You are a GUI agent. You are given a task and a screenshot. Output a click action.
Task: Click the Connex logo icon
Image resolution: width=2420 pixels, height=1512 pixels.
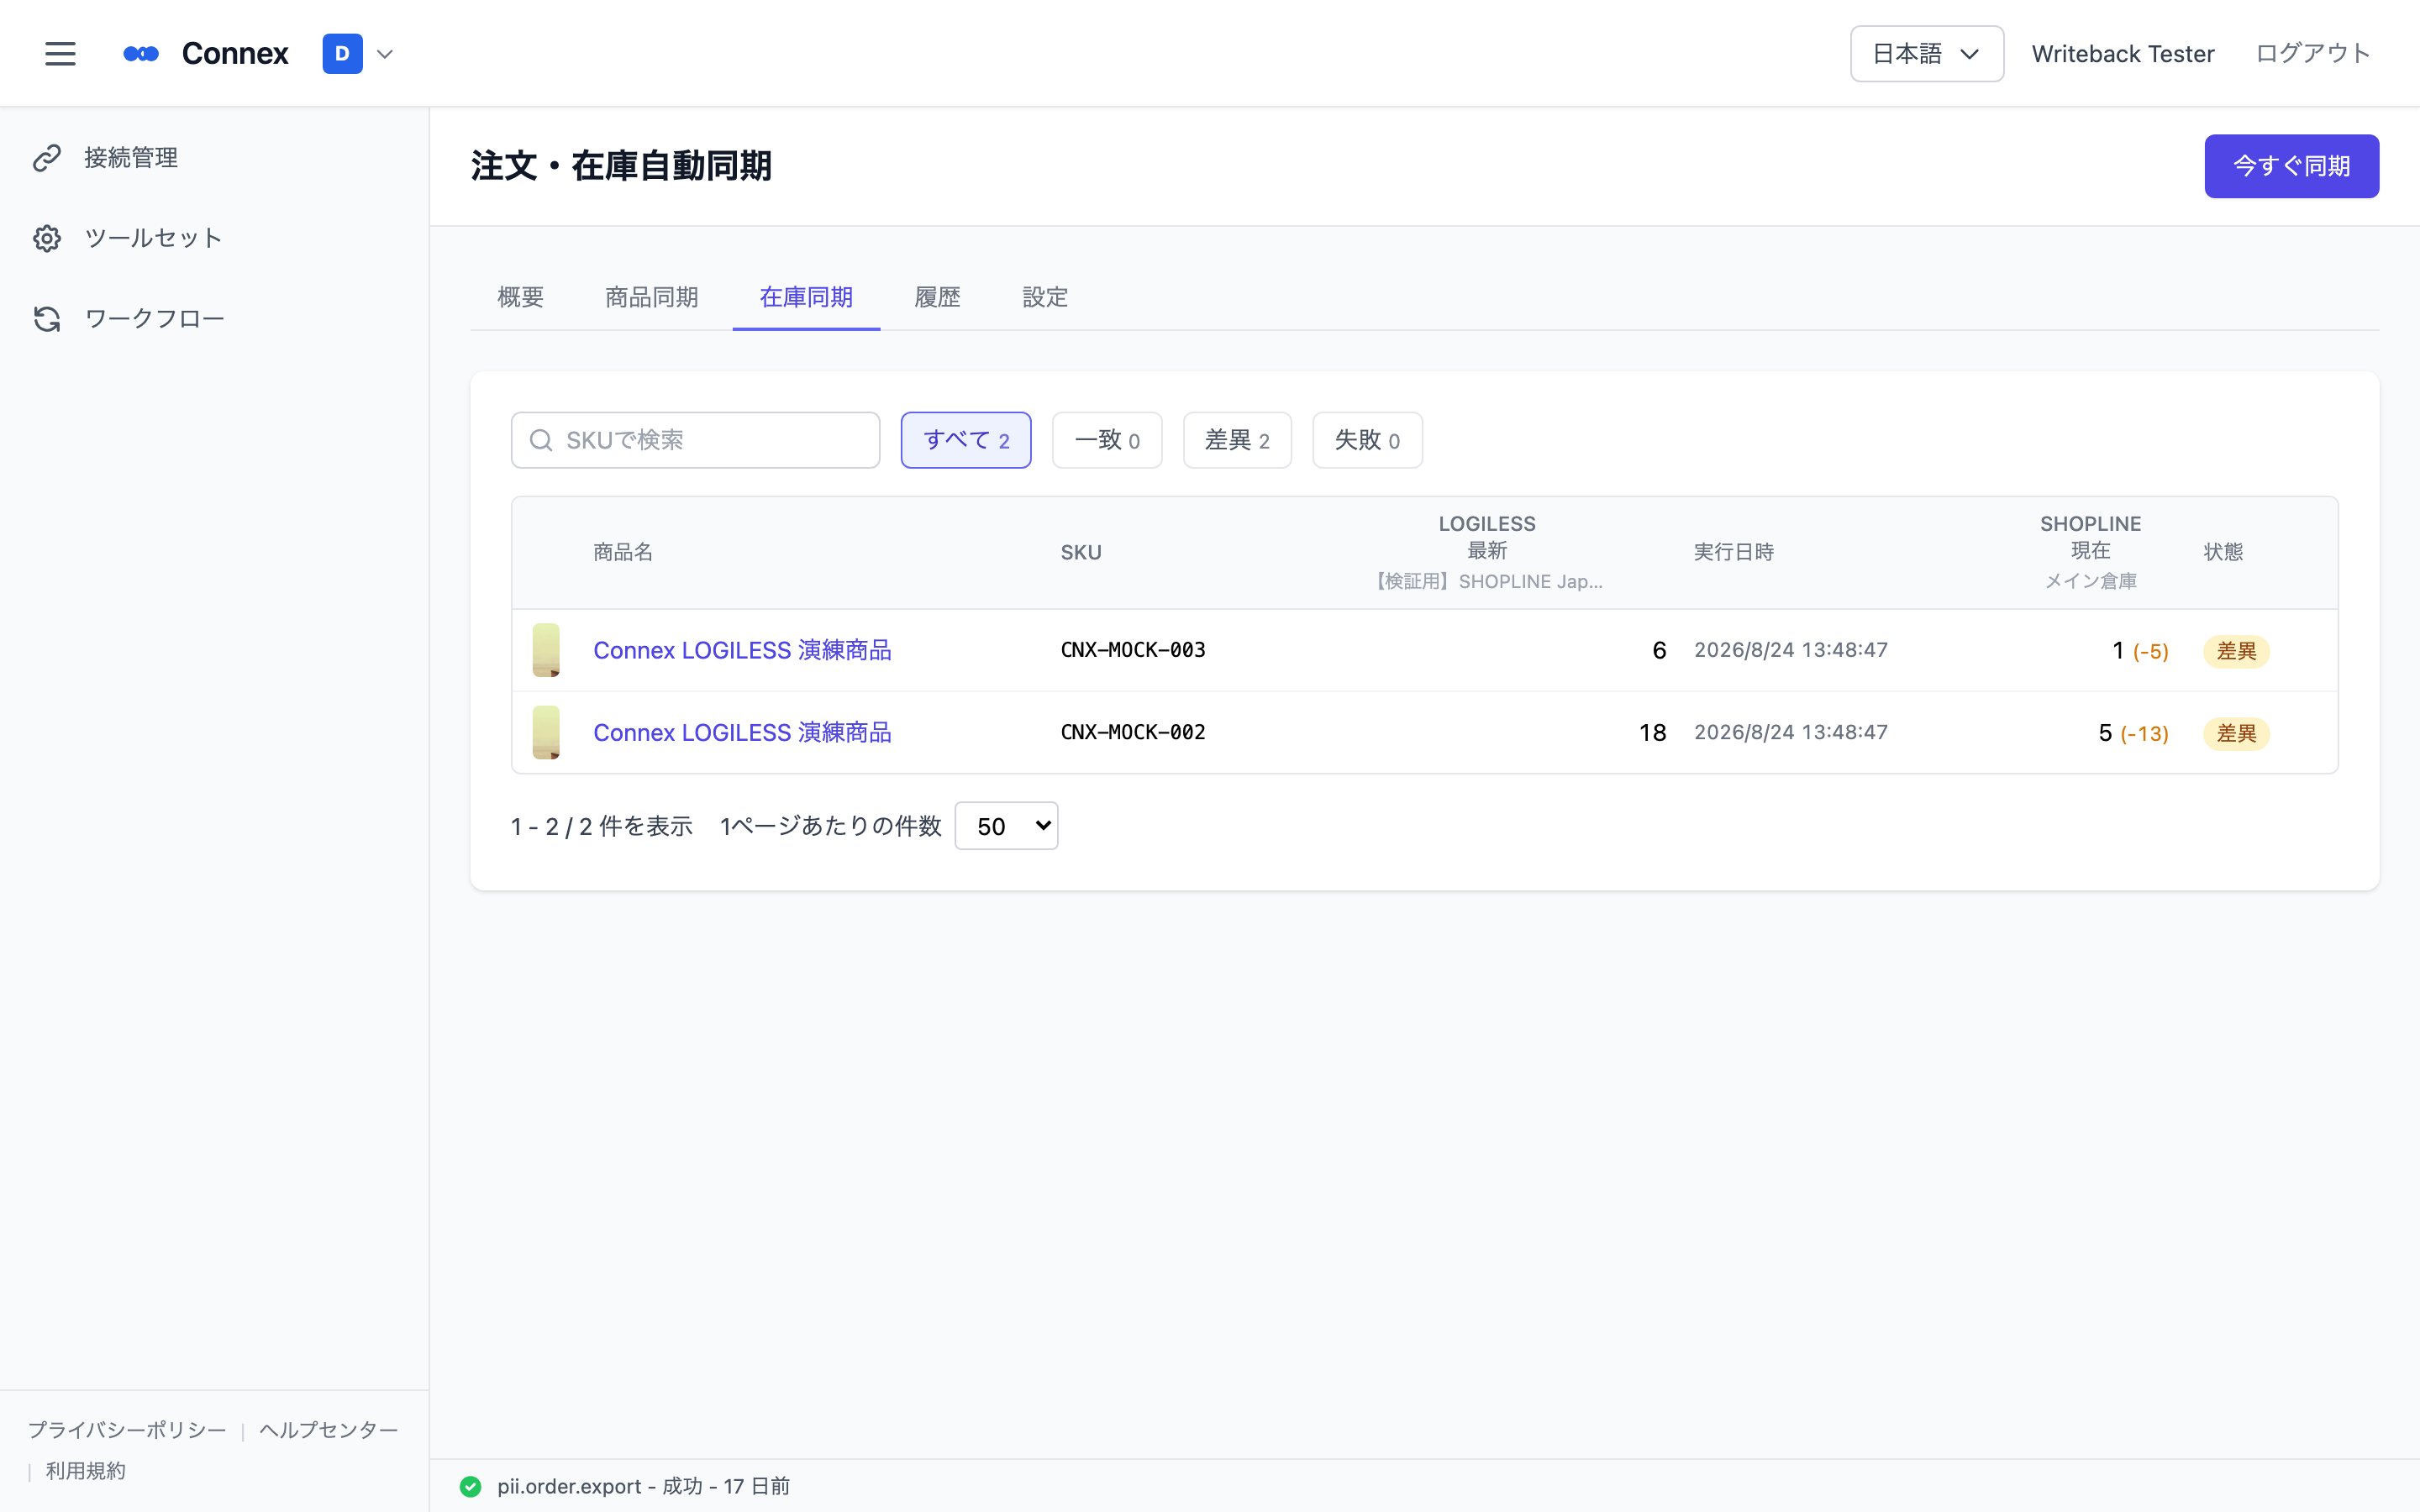[x=141, y=54]
